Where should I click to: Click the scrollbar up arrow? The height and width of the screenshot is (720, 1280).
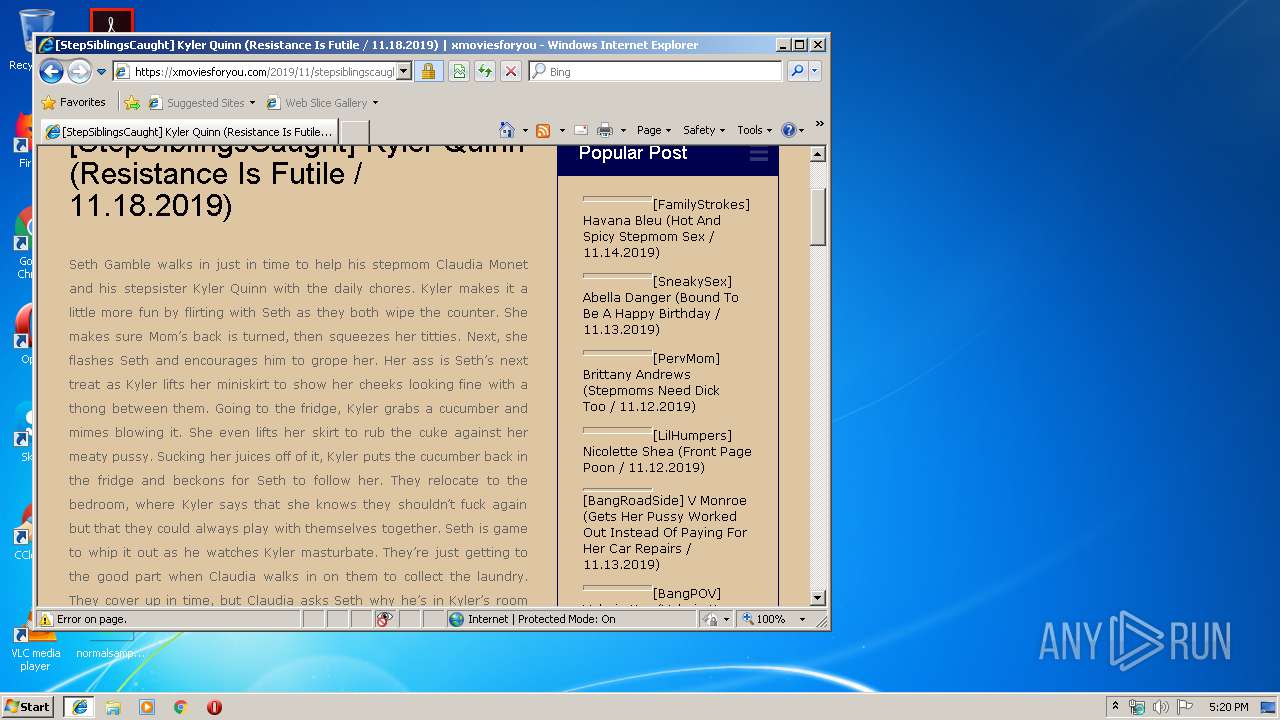[x=817, y=154]
